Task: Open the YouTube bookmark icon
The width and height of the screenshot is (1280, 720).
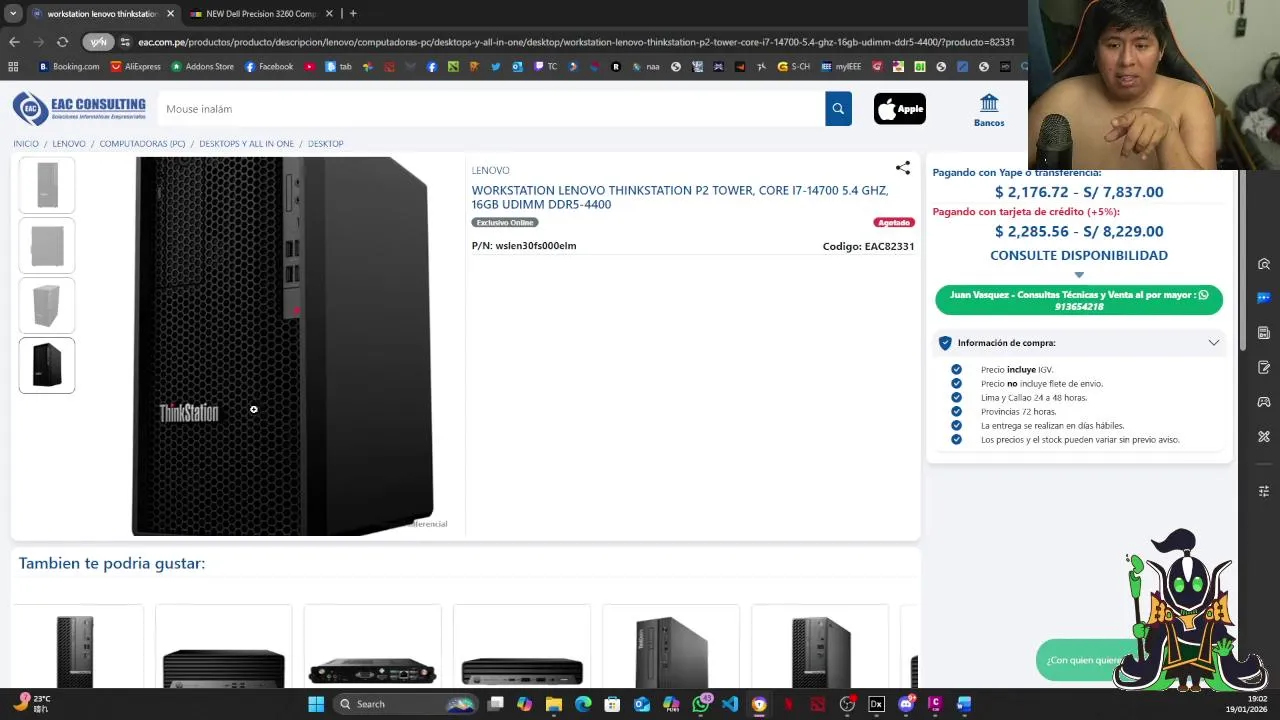Action: [x=309, y=67]
